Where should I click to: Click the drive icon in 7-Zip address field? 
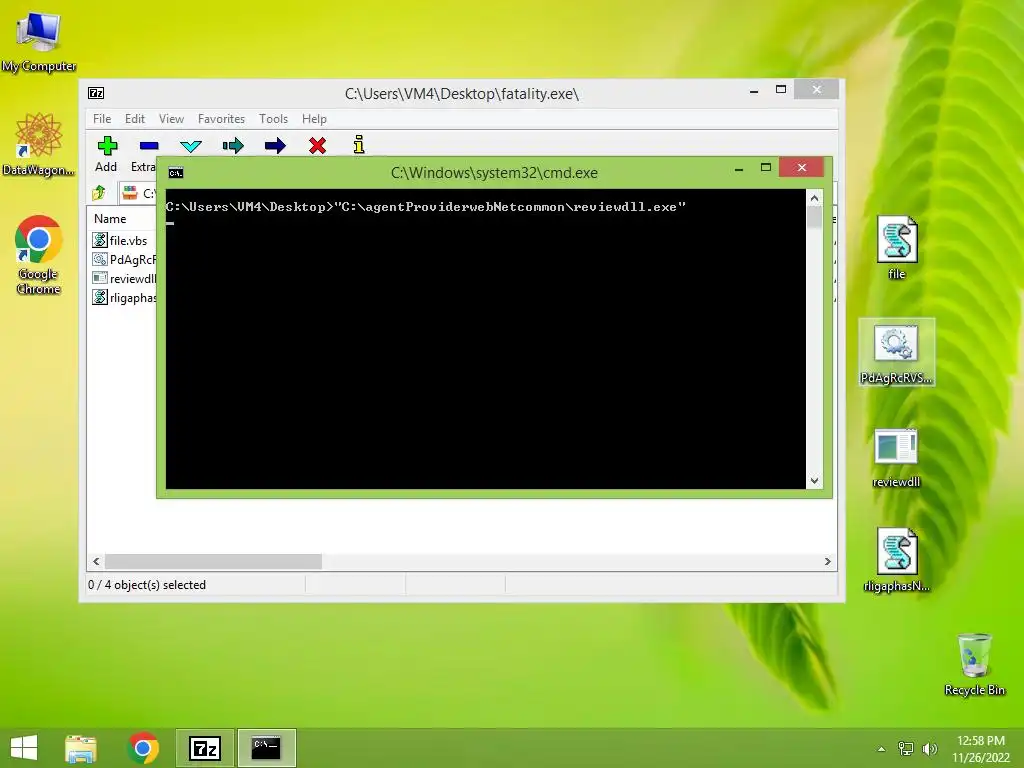point(130,193)
